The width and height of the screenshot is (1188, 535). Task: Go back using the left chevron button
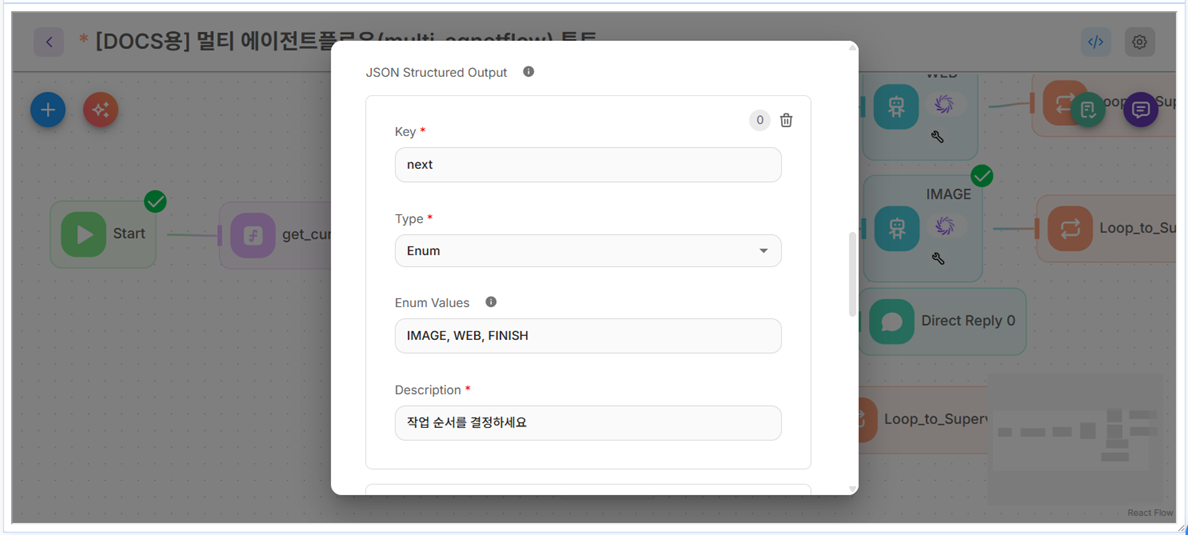click(48, 42)
